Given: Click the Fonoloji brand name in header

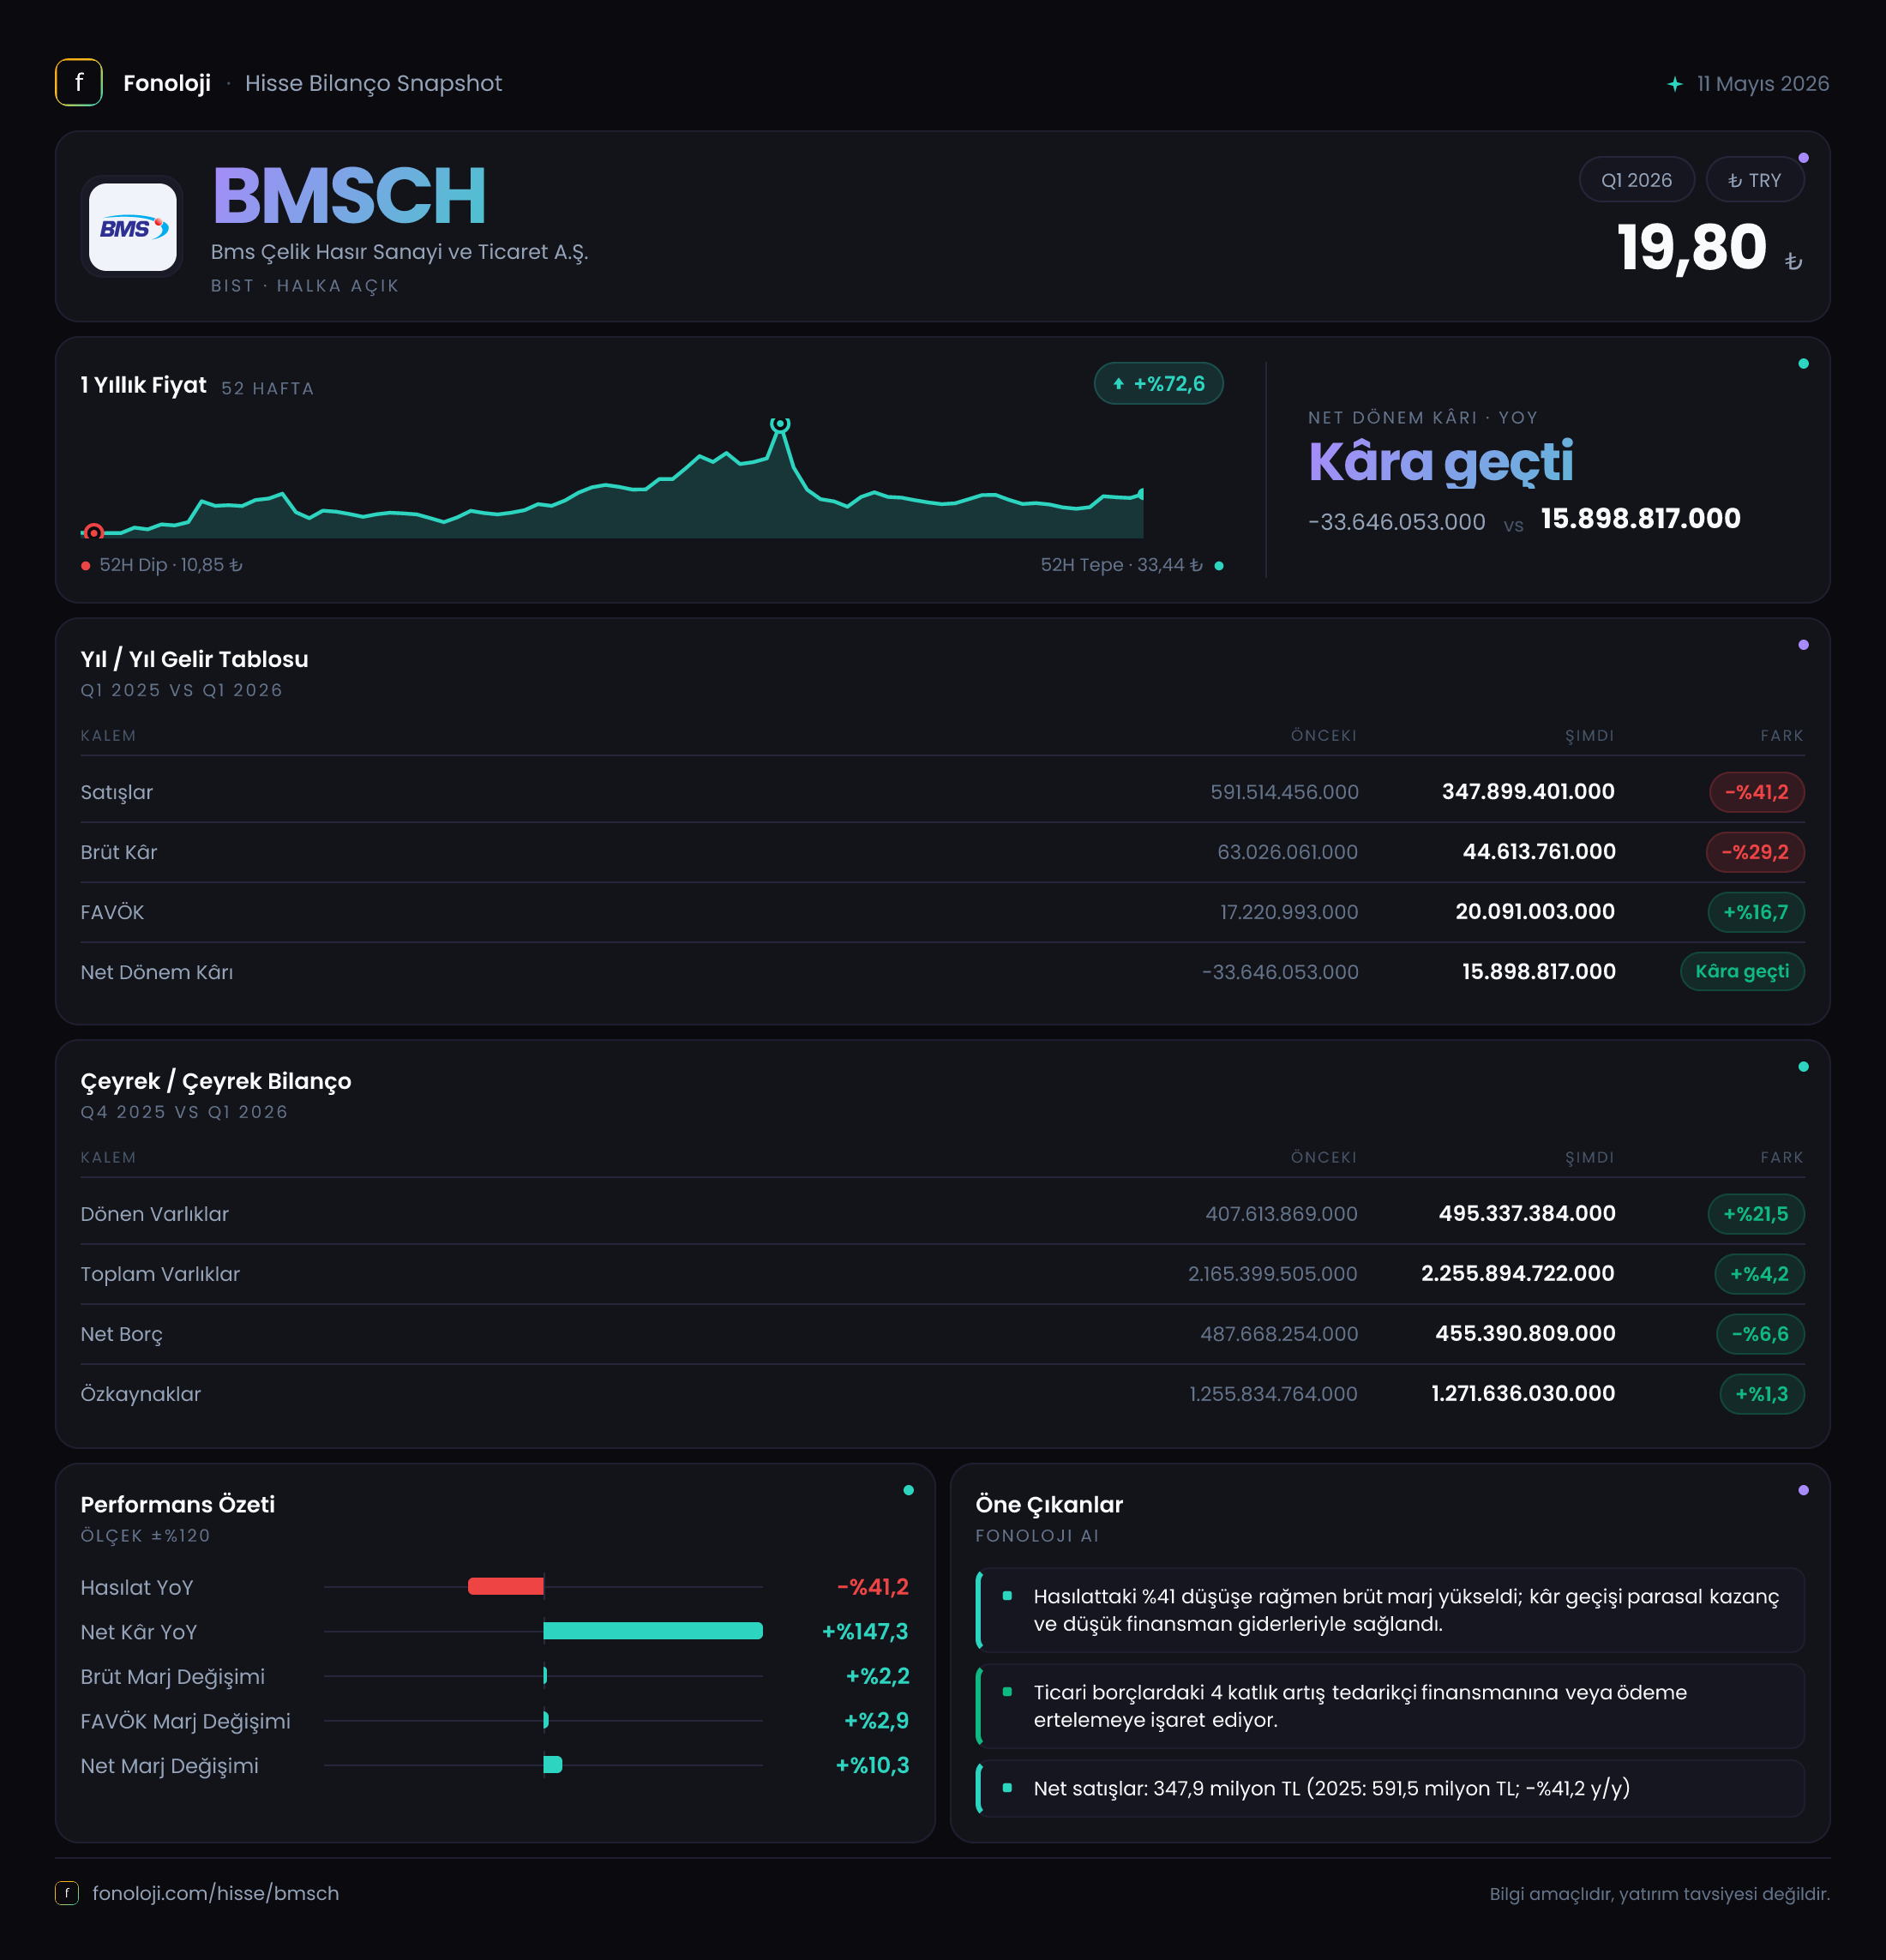Looking at the screenshot, I should pos(167,83).
